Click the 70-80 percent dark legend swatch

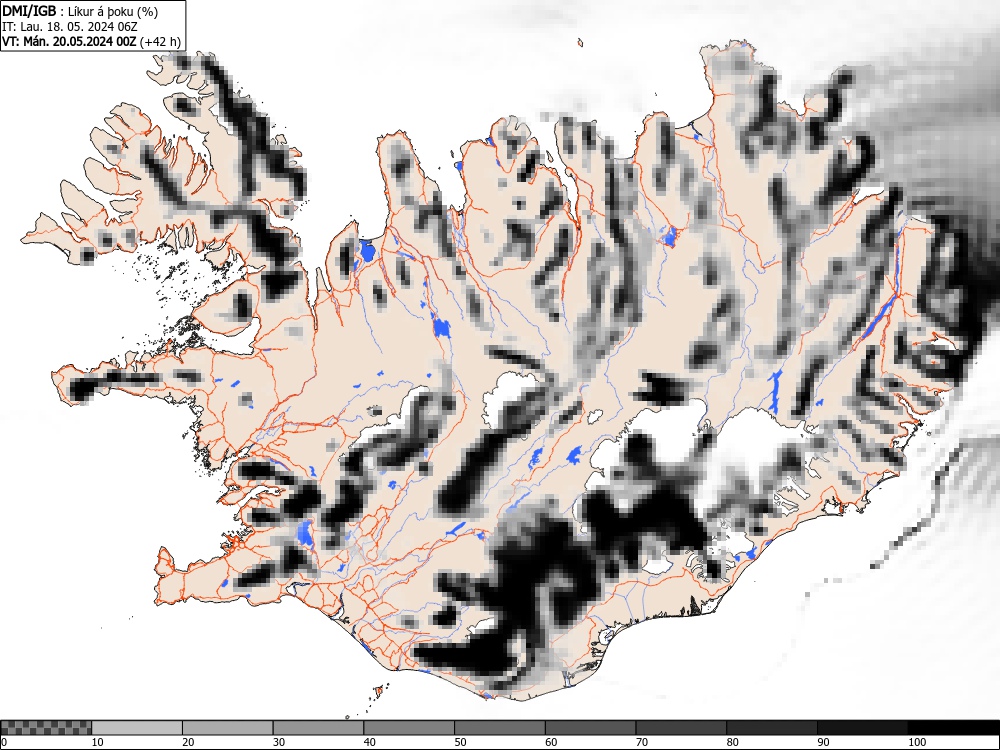tap(681, 728)
